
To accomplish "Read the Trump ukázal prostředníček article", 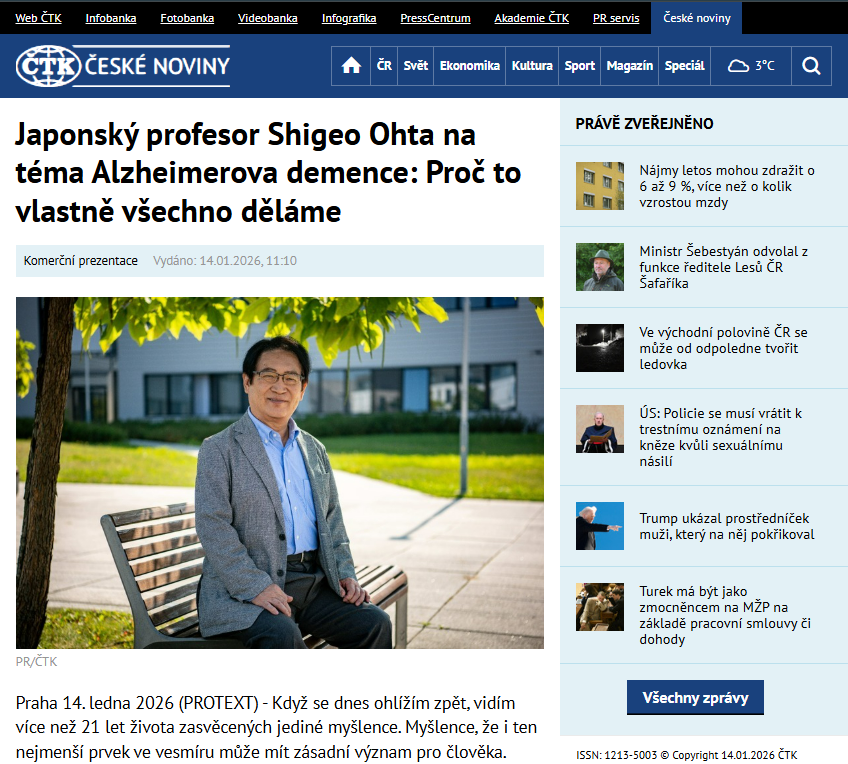I will 726,526.
